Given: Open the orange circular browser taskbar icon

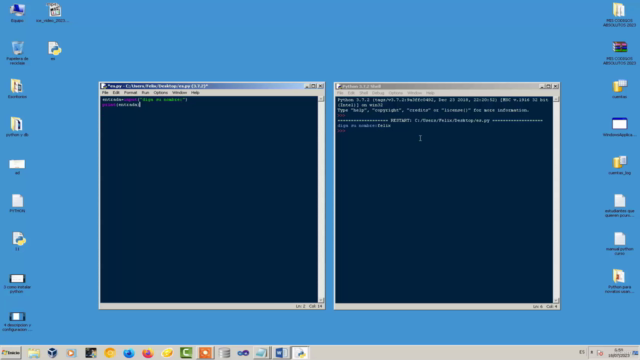Looking at the screenshot, I should pos(110,353).
